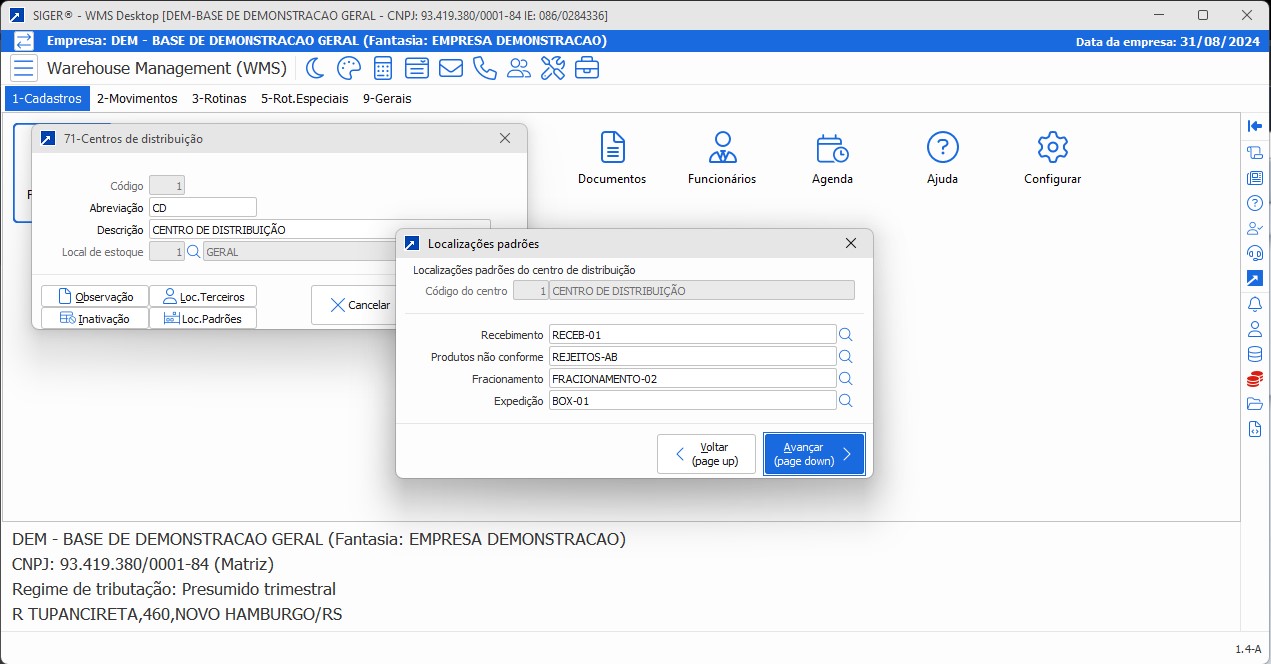
Task: Collapse the right sidebar panel arrow
Action: 1255,126
